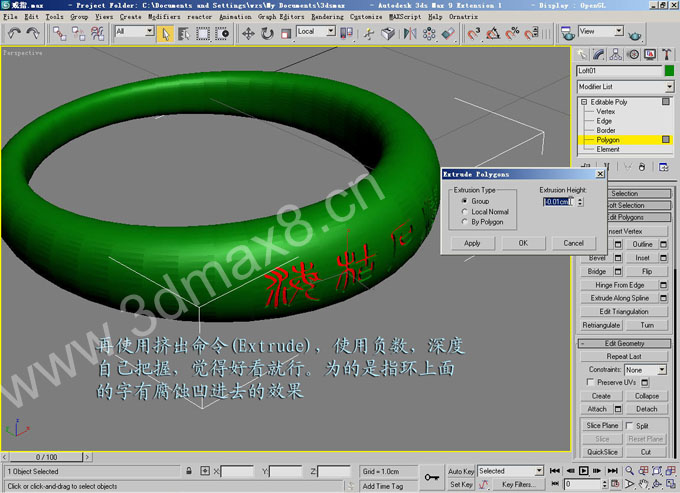This screenshot has height=493, width=680.
Task: Select the Select and Move tool
Action: point(249,33)
